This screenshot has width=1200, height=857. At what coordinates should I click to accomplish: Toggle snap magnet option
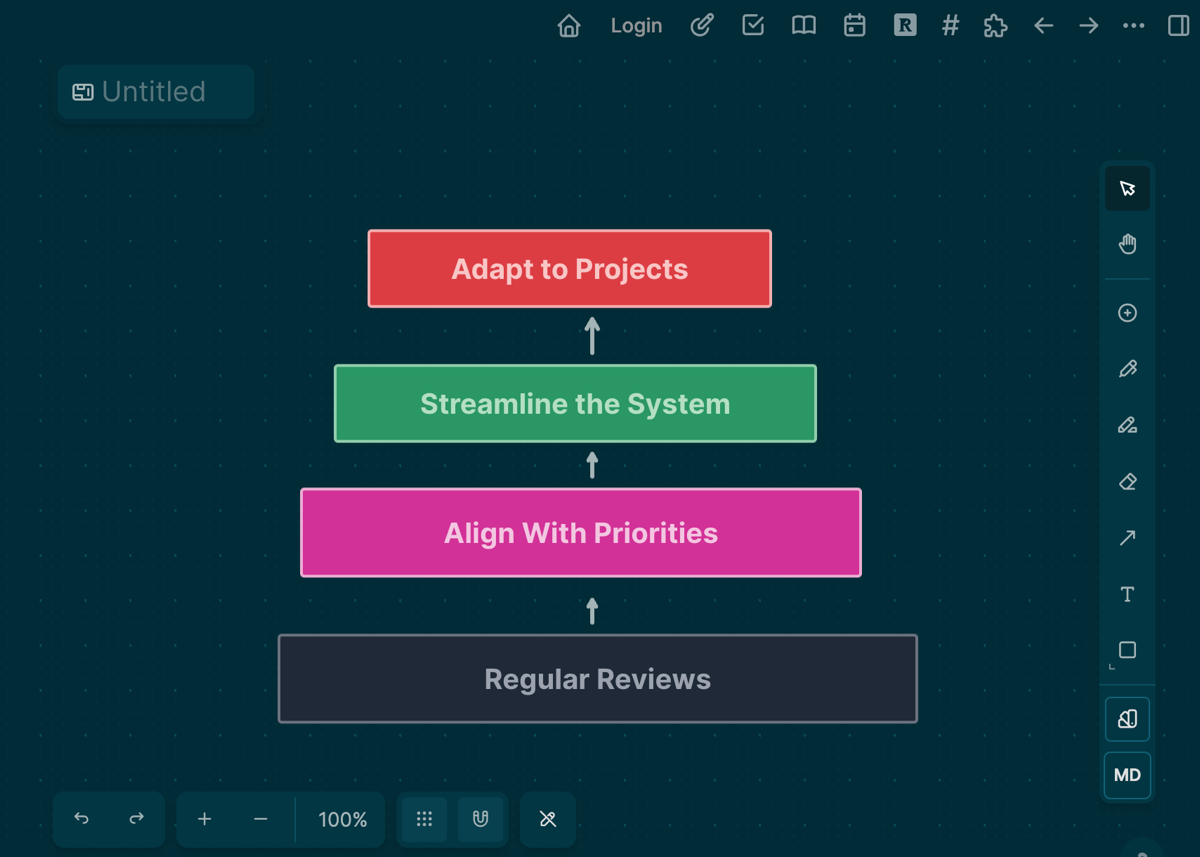point(480,819)
